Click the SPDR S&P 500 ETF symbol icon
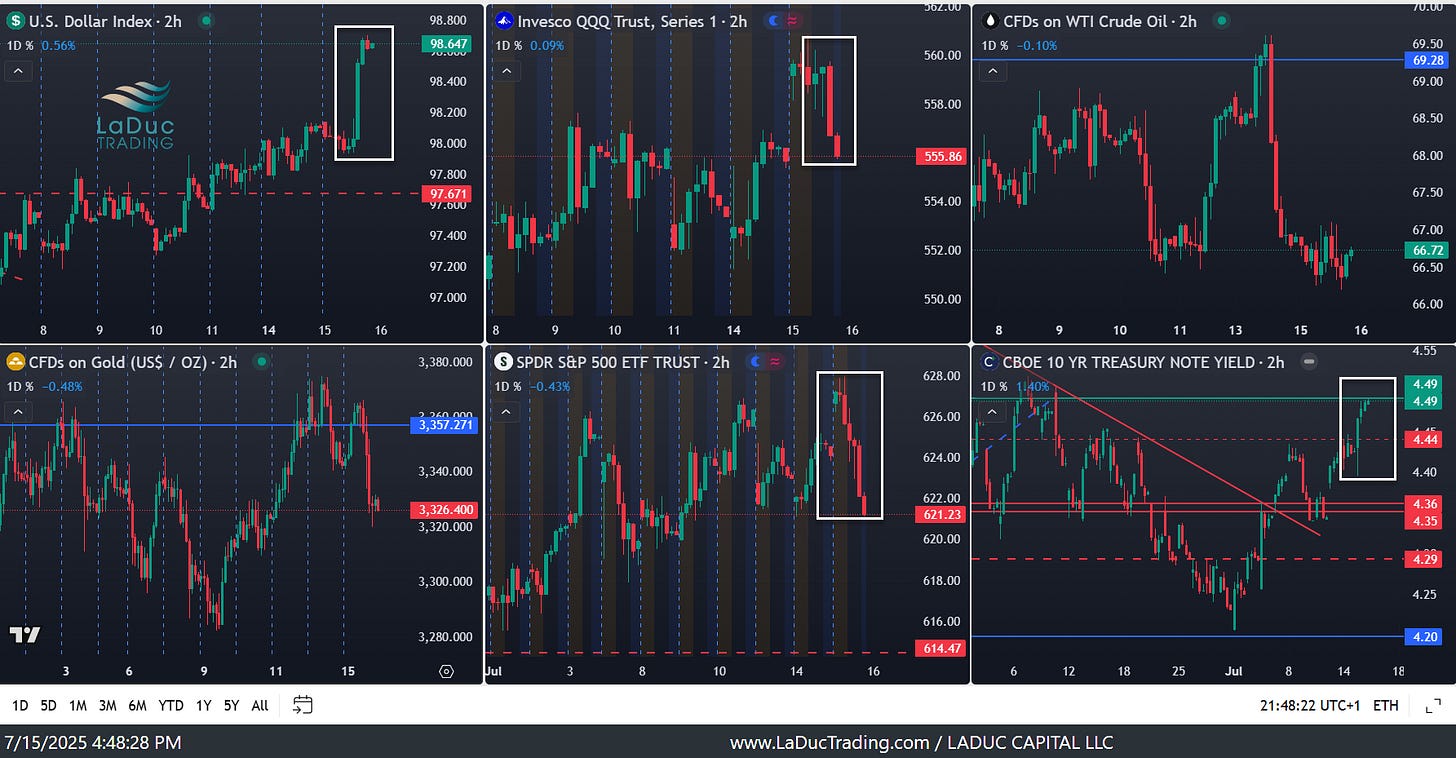 point(505,361)
